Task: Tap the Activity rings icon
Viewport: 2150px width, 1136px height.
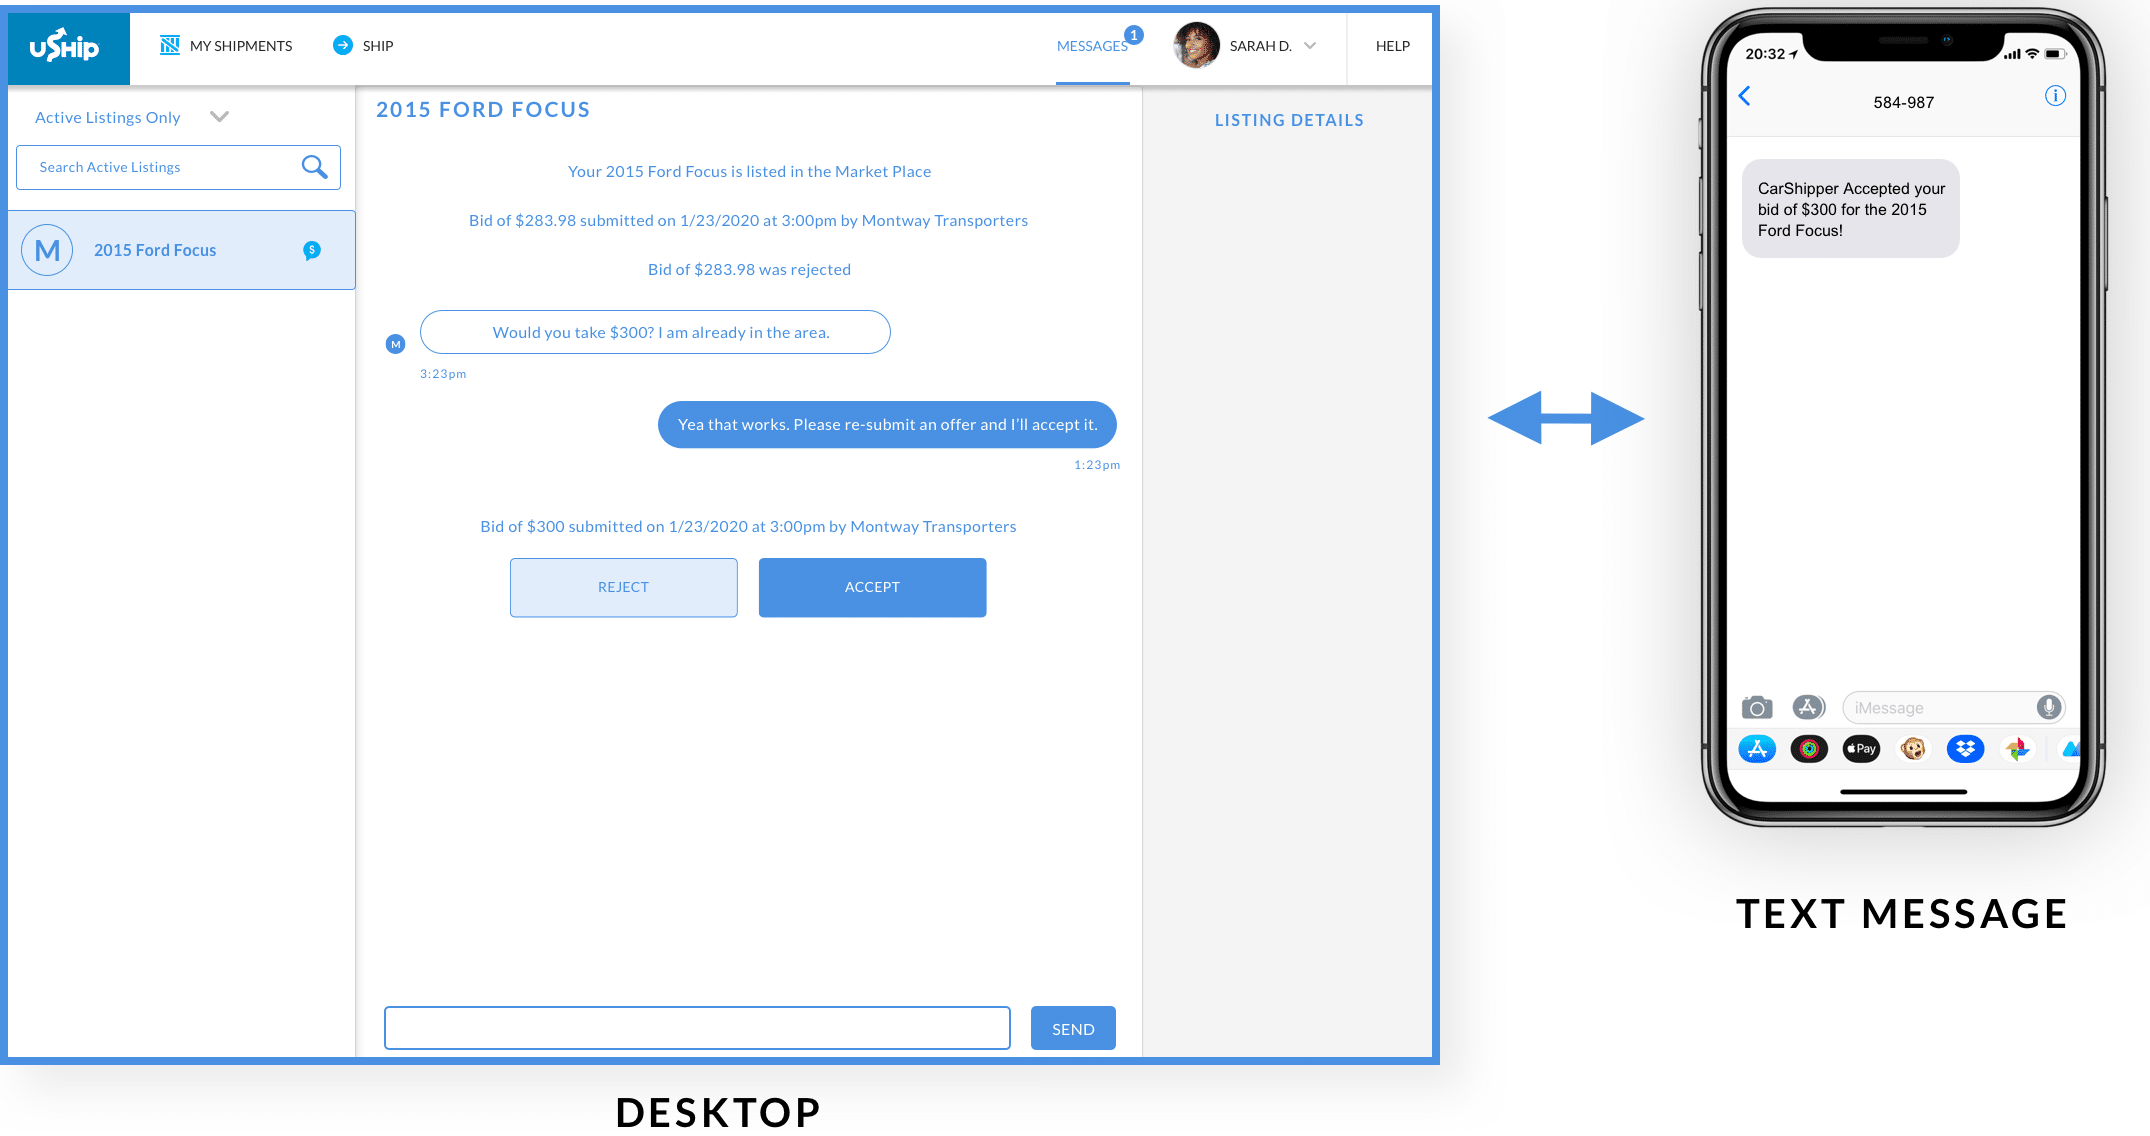Action: [1809, 749]
